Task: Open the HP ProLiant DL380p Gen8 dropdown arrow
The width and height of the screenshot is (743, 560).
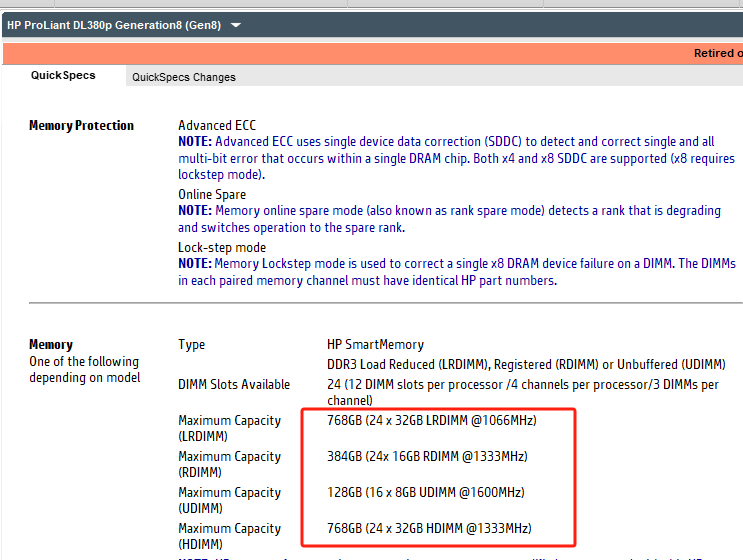Action: (236, 25)
